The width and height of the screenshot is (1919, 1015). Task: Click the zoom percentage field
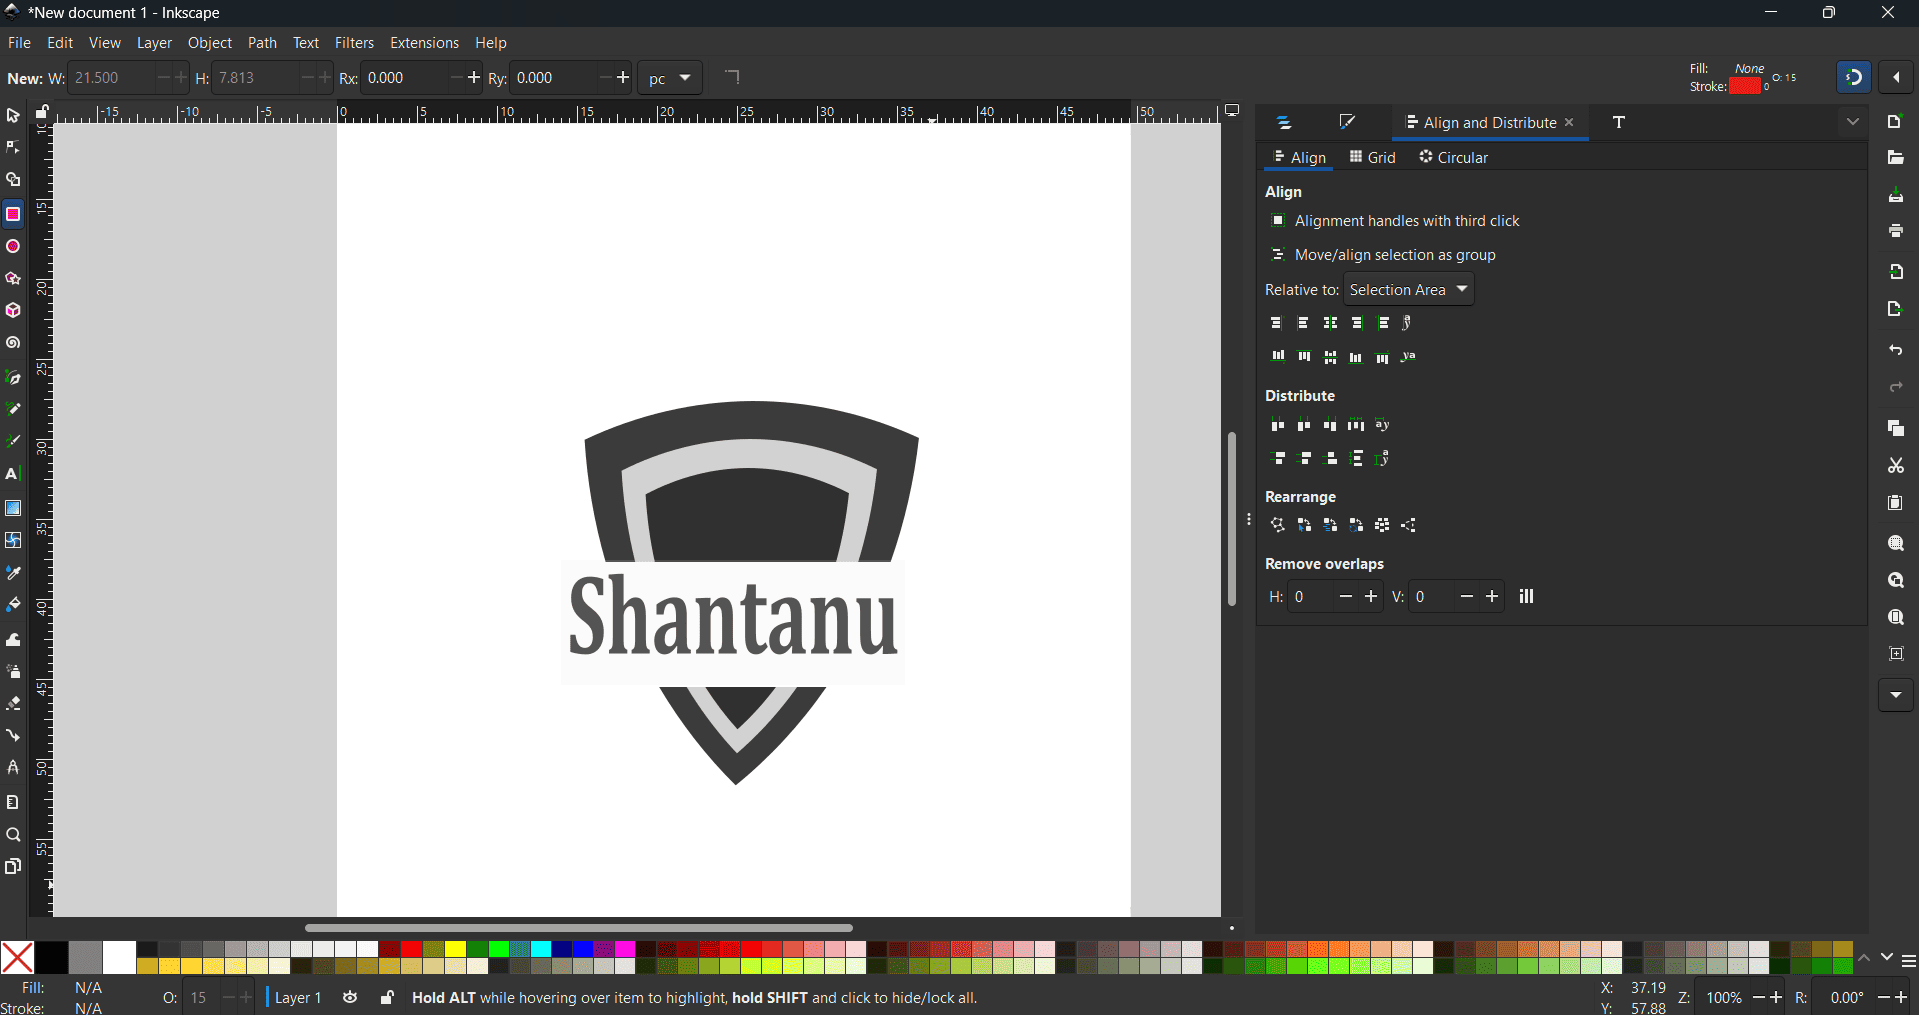1725,998
